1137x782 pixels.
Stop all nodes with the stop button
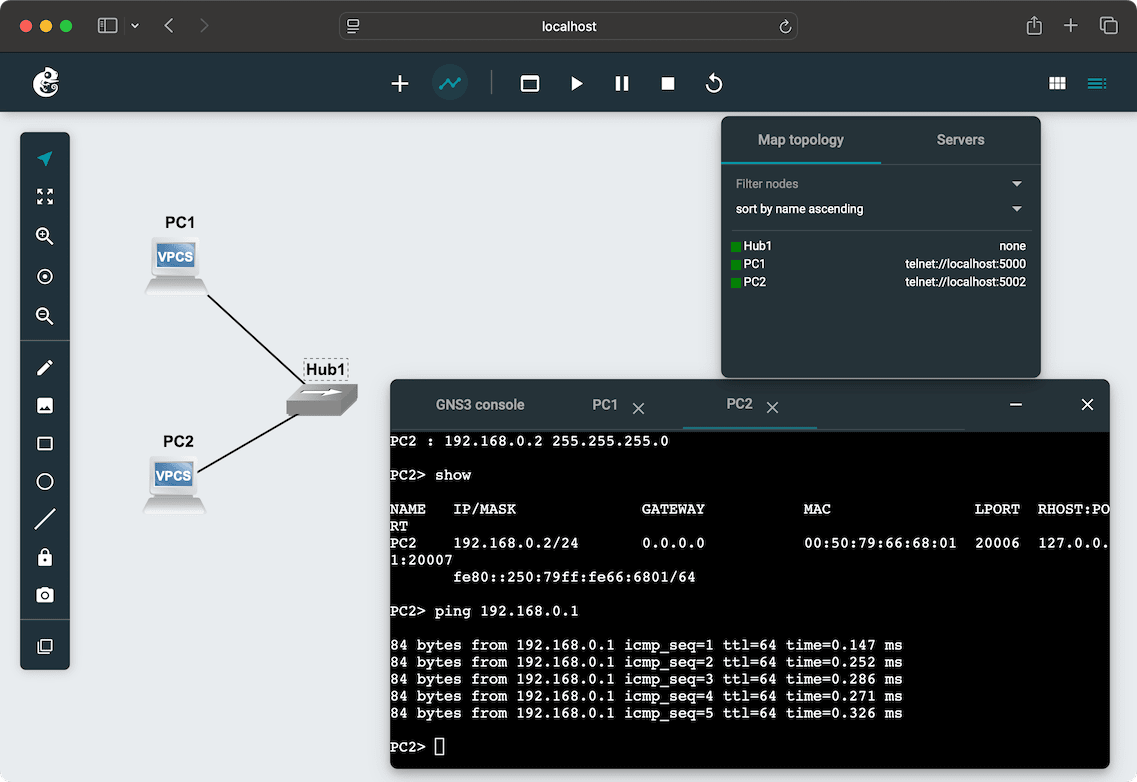point(668,83)
